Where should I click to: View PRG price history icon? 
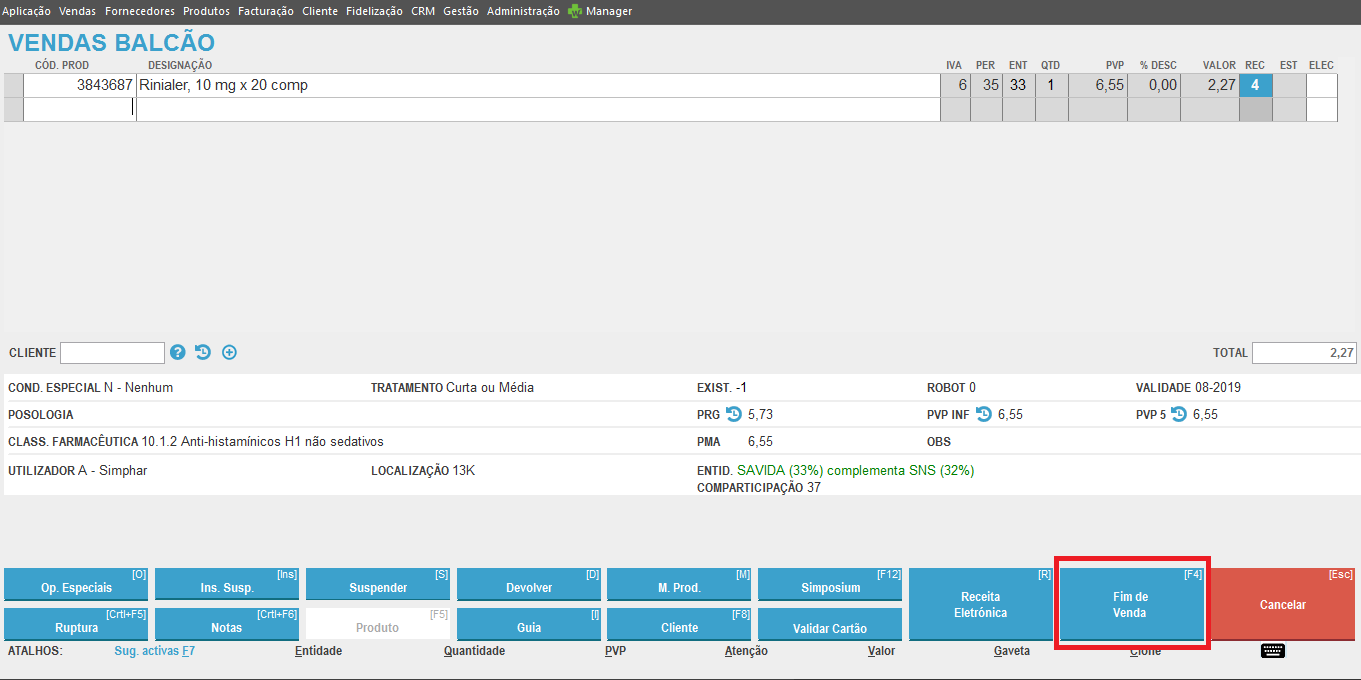tap(734, 414)
